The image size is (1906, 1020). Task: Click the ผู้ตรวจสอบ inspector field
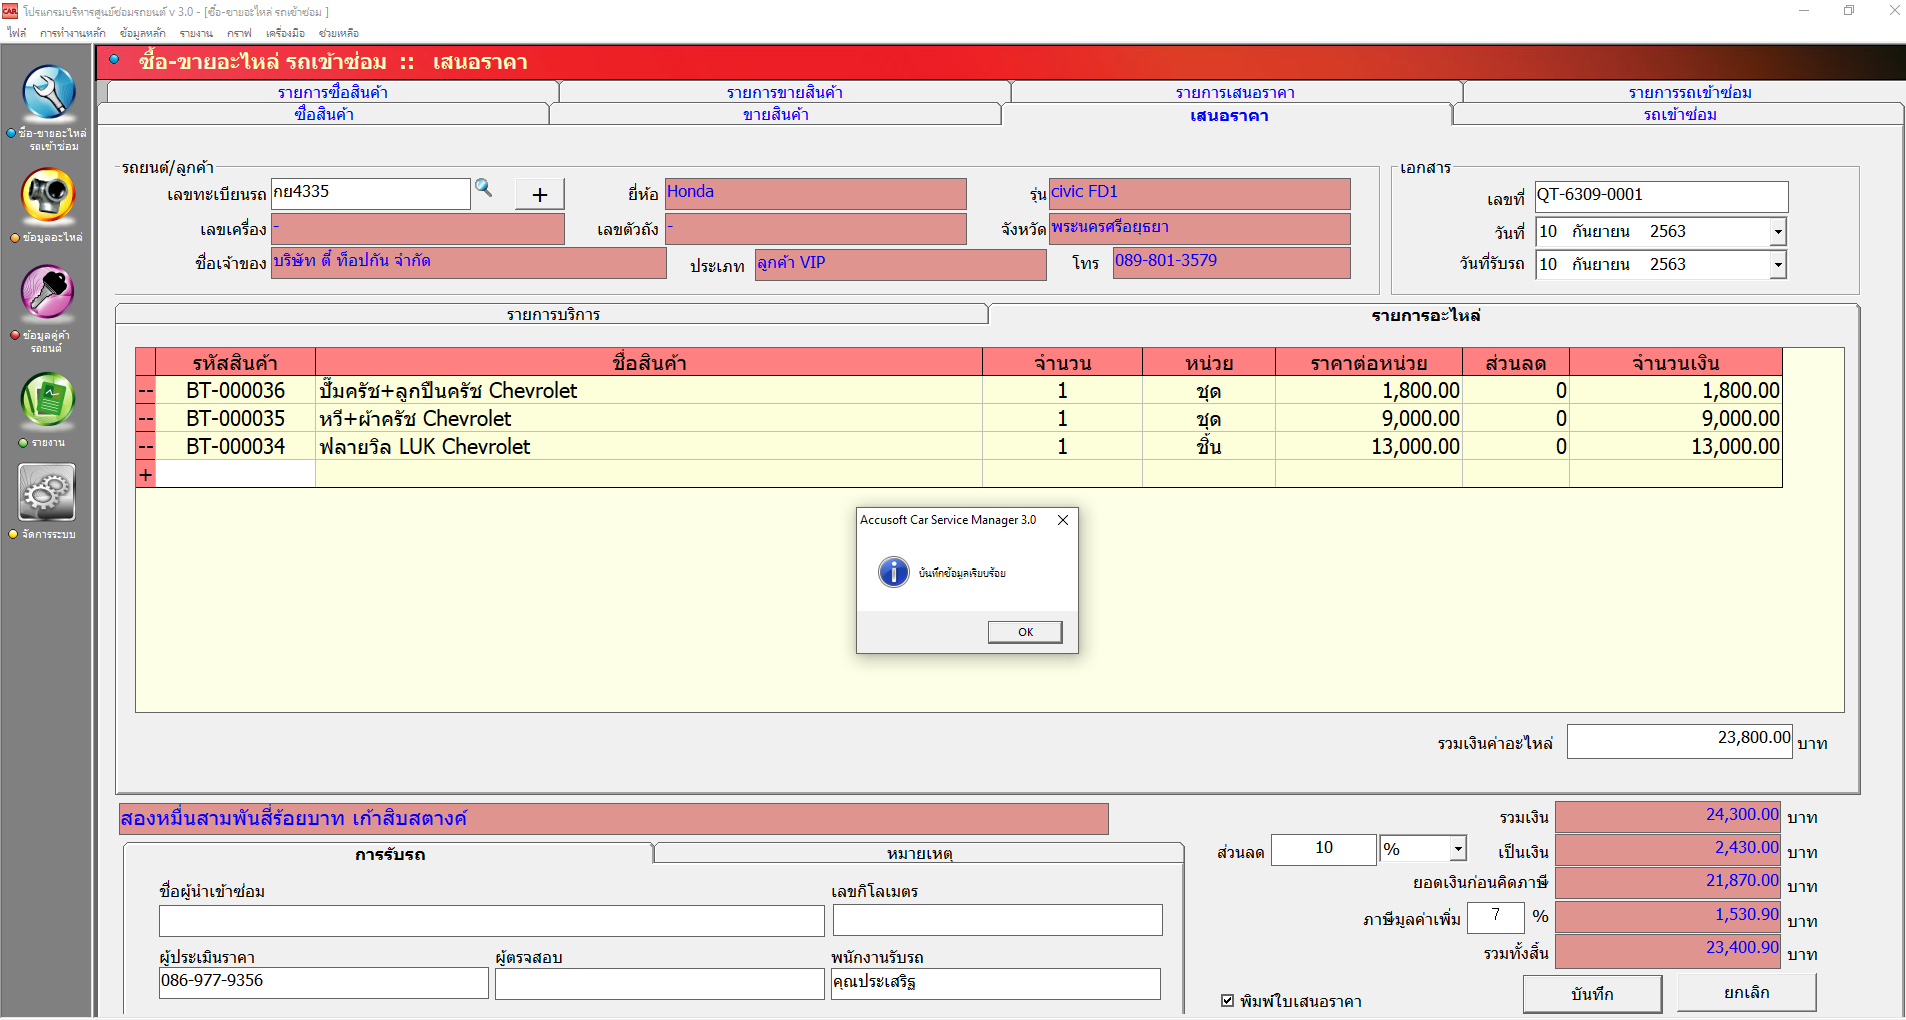tap(660, 983)
